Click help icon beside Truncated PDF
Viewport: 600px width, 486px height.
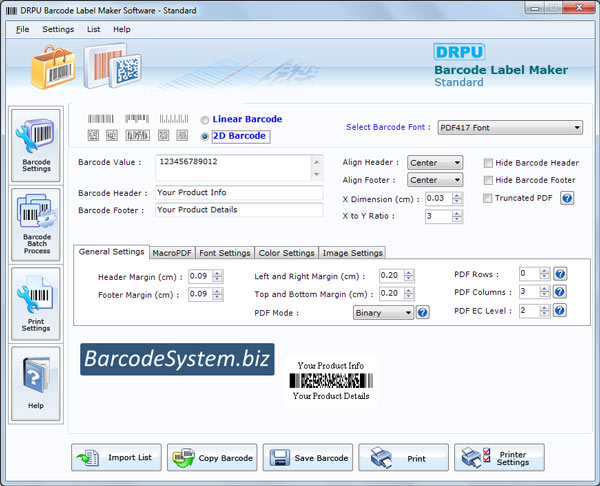(567, 198)
